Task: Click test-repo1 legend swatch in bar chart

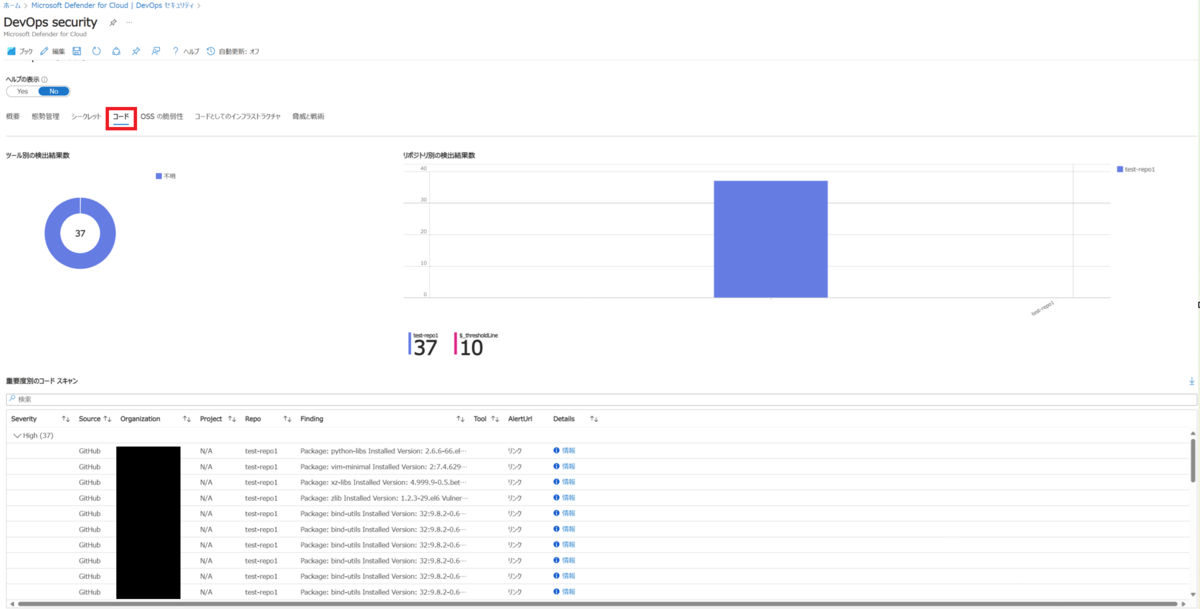Action: [x=1120, y=169]
